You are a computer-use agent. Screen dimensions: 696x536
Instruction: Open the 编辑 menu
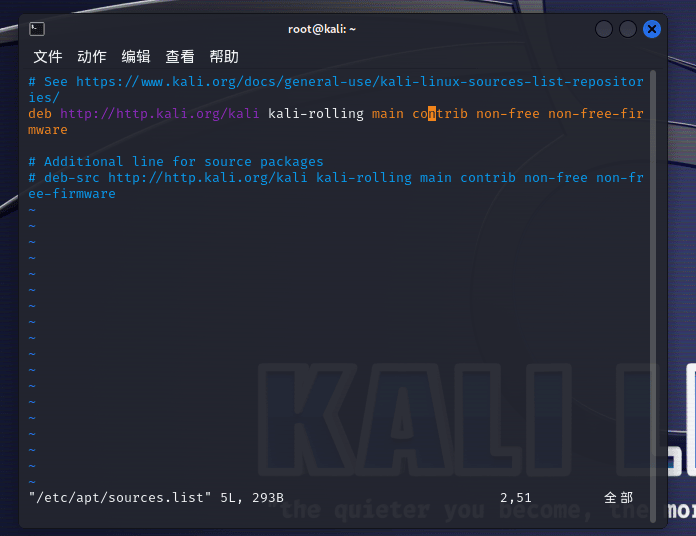(x=136, y=57)
